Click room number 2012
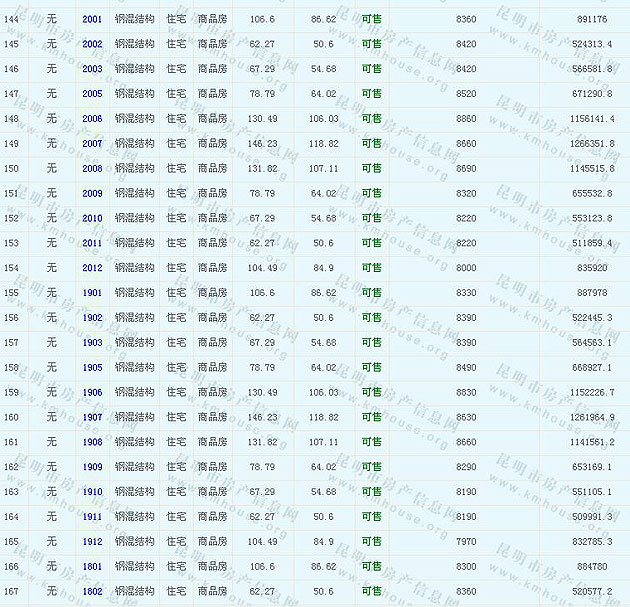 (x=92, y=268)
